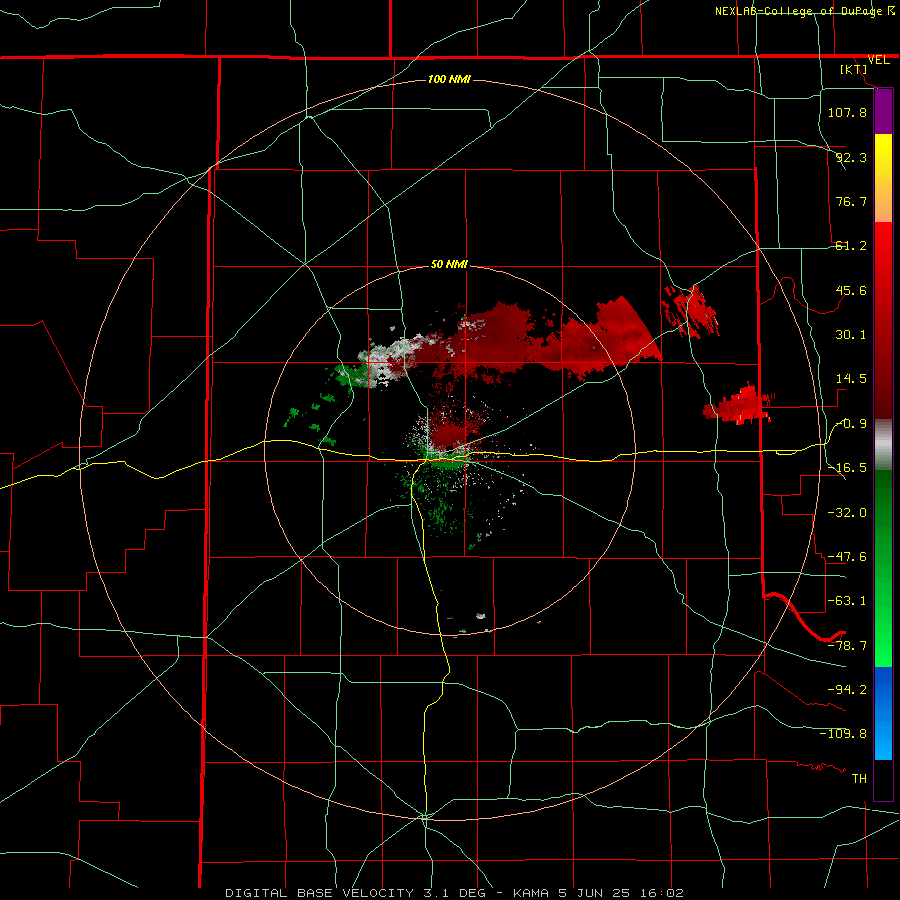Click the -63.1 velocity scale value
This screenshot has width=900, height=900.
click(x=847, y=601)
